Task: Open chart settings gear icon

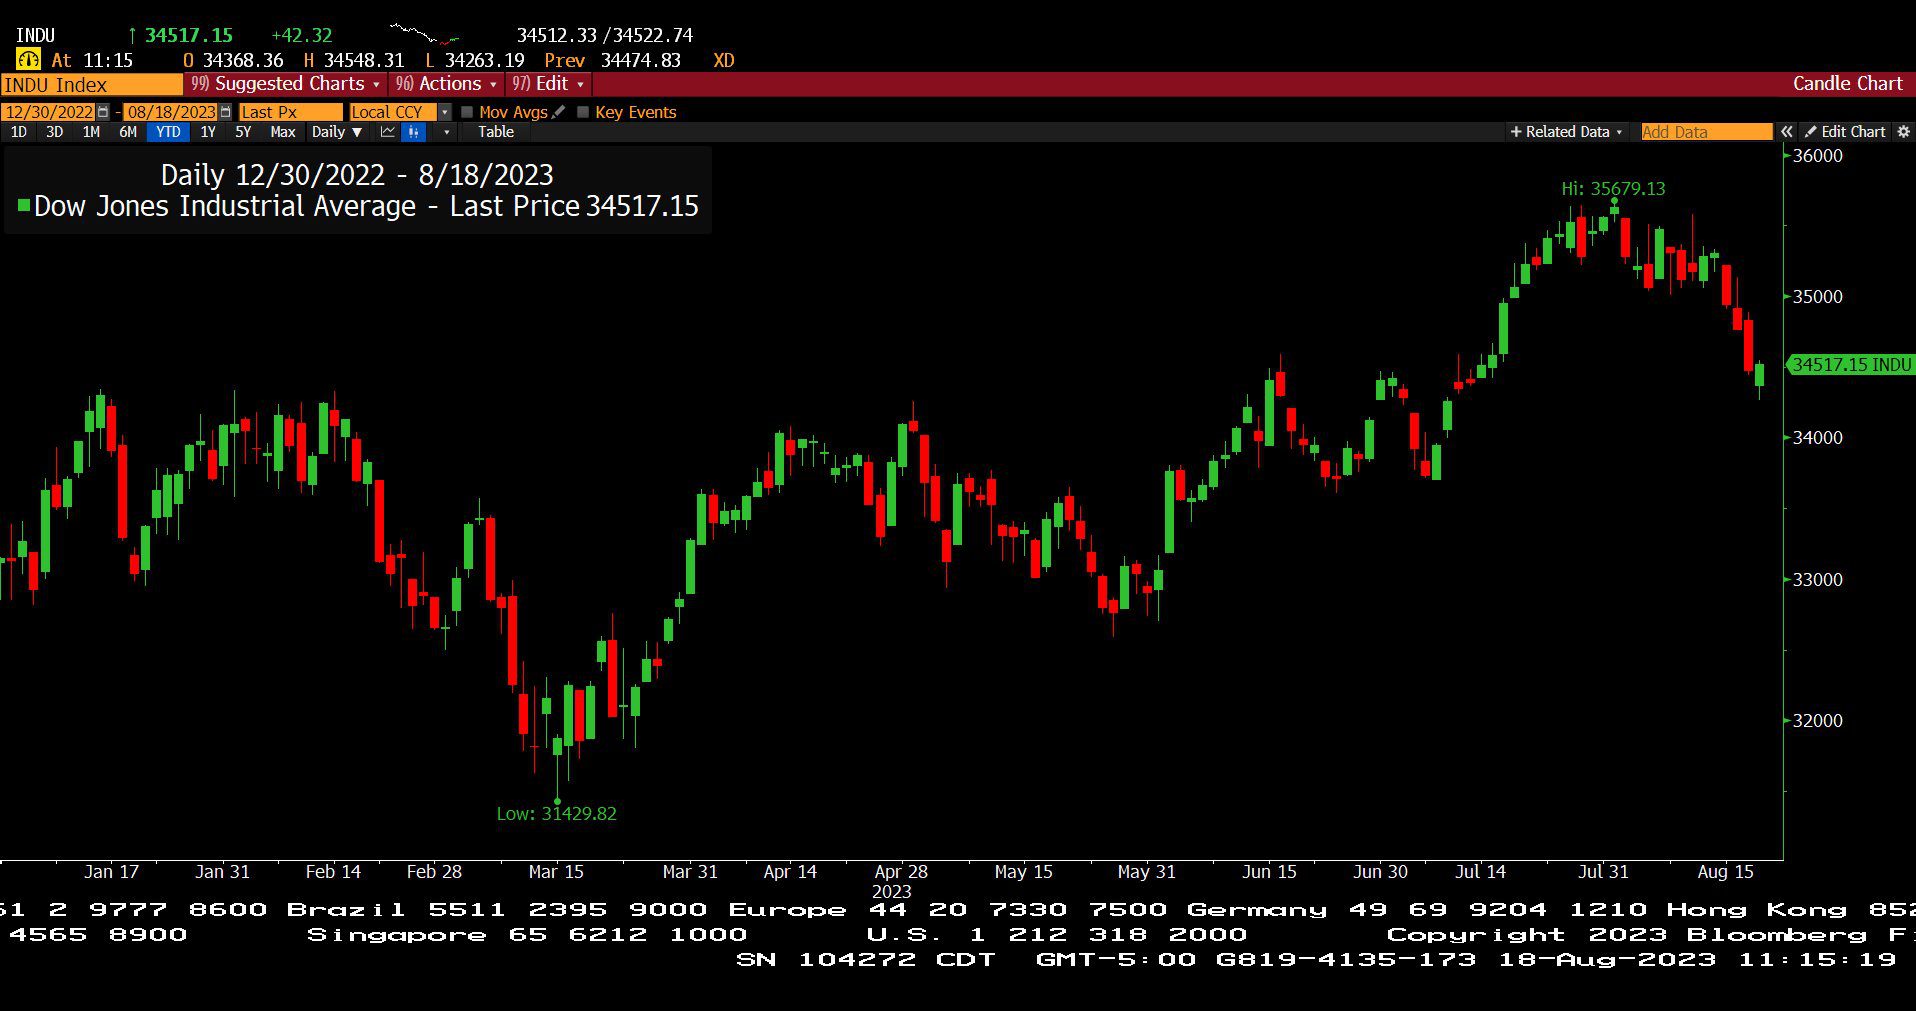Action: click(1903, 132)
